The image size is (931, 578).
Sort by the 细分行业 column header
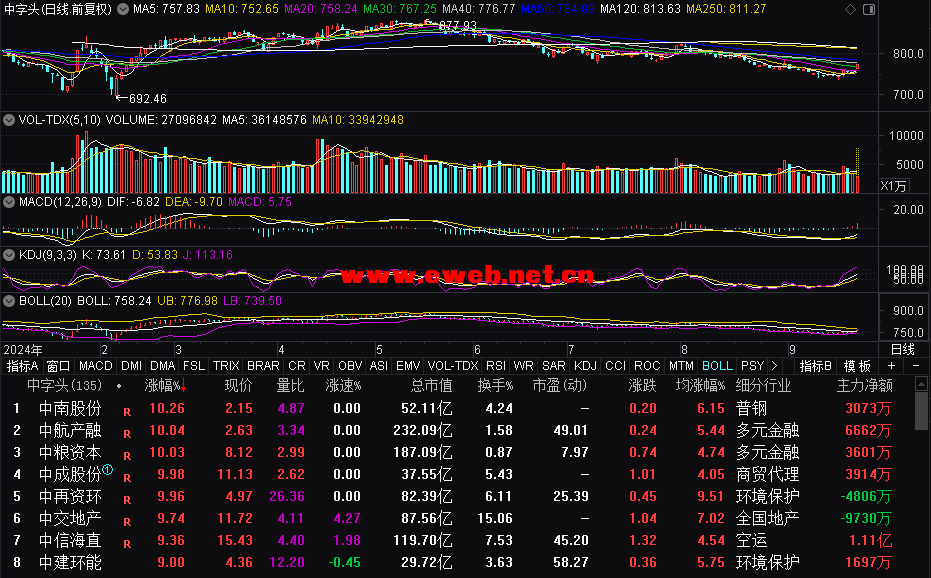[x=763, y=386]
